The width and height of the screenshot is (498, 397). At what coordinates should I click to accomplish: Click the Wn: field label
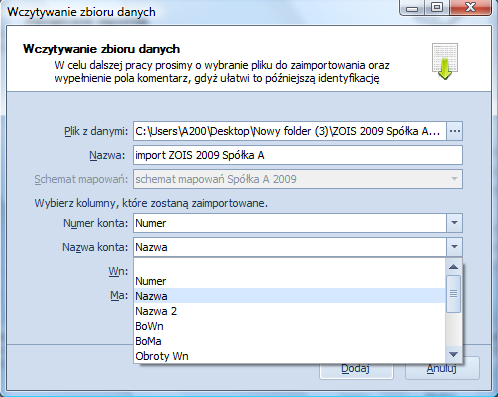[118, 271]
